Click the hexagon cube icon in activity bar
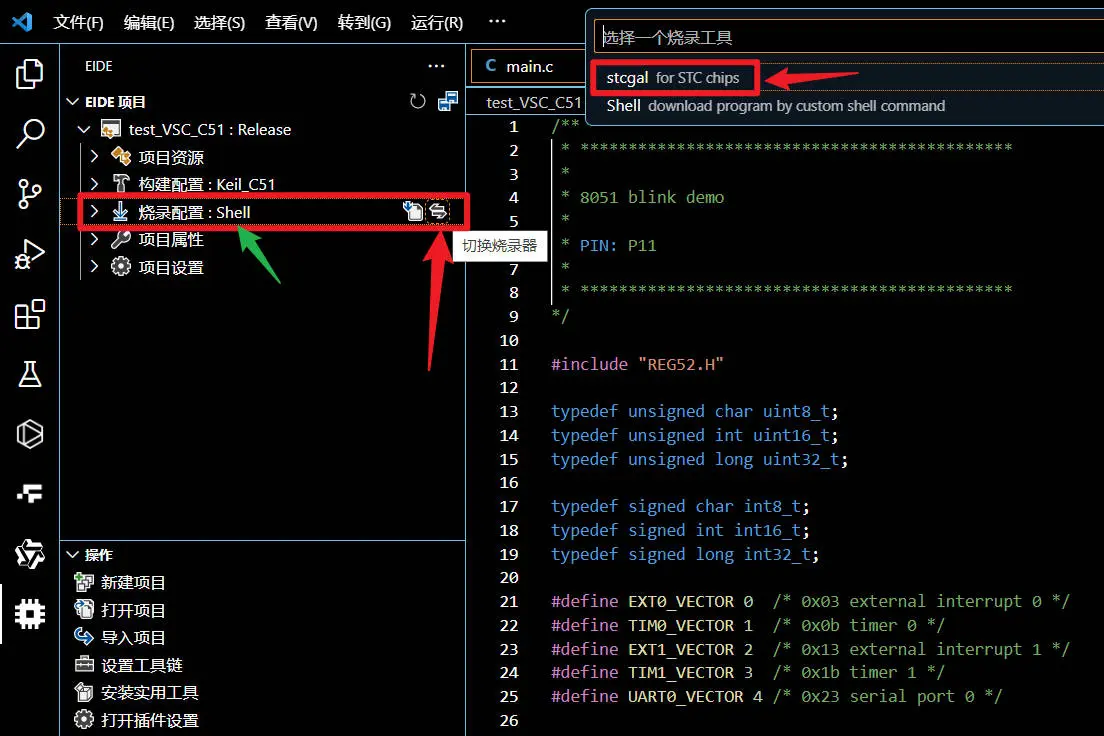The height and width of the screenshot is (736, 1104). 29,434
